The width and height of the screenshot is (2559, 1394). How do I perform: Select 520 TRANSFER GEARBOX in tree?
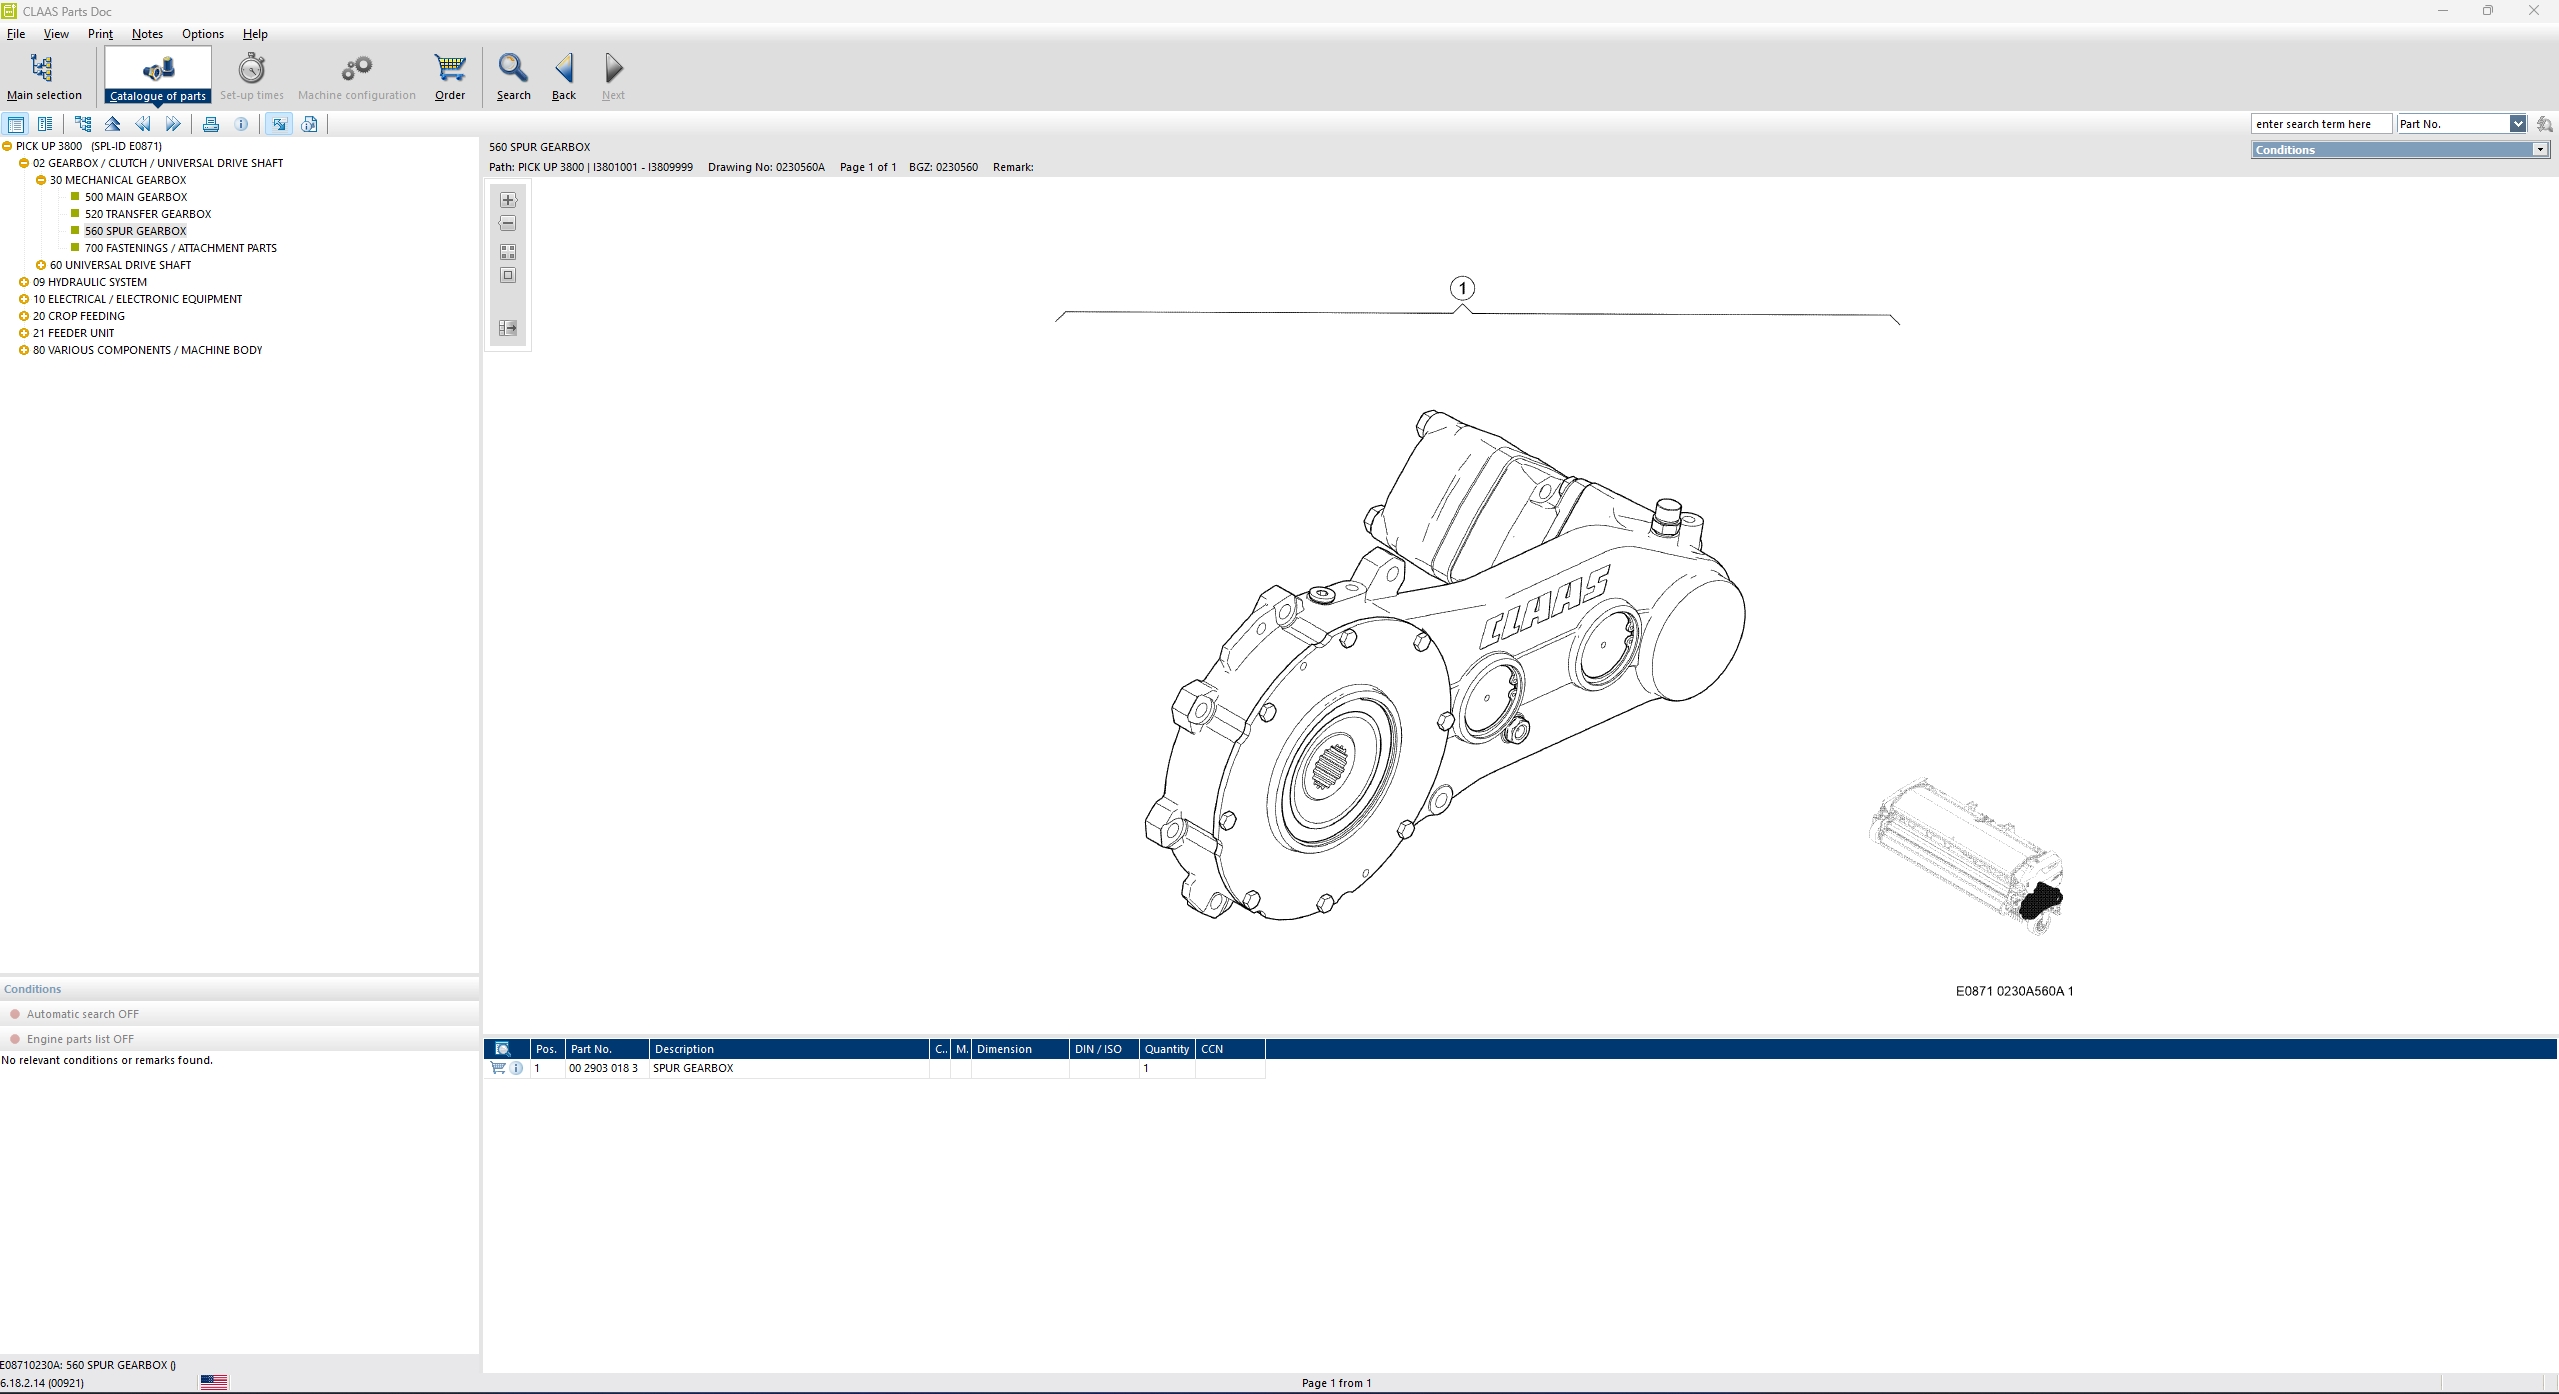[x=148, y=214]
